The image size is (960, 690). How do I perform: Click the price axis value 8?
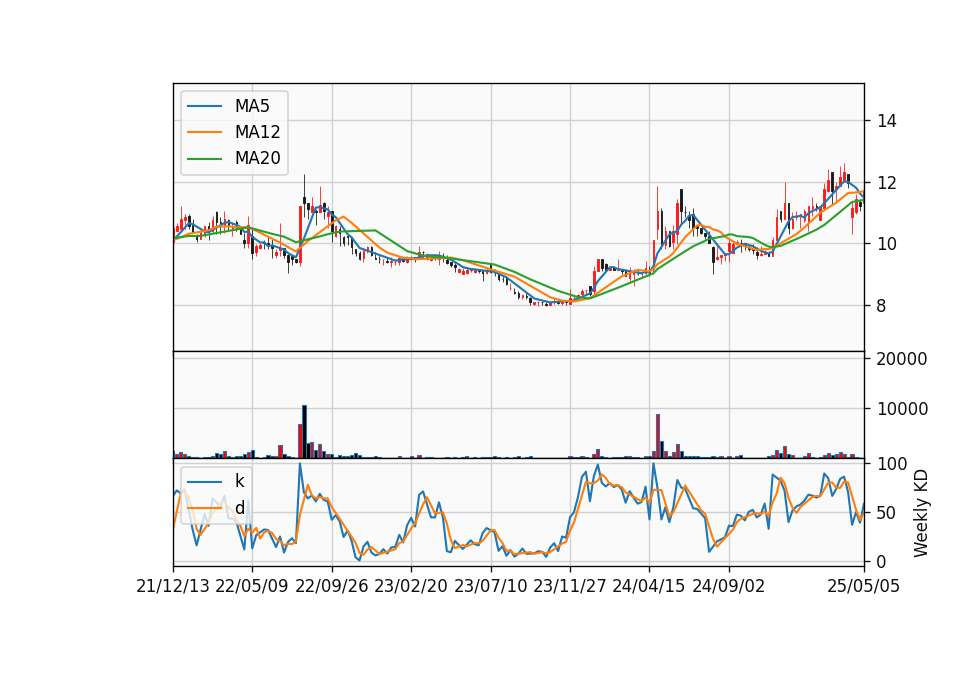click(x=881, y=306)
